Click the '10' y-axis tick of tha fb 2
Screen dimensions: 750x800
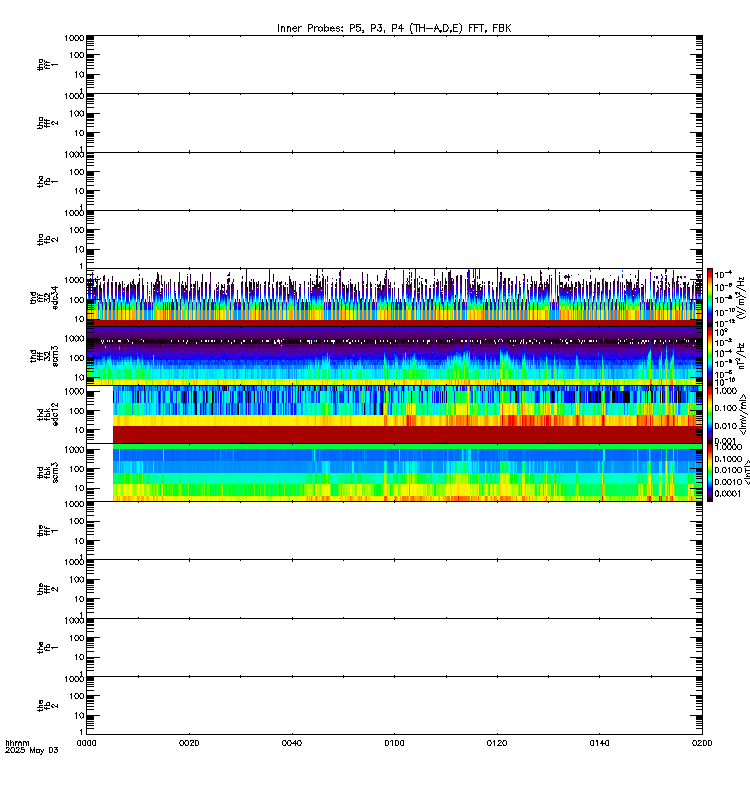(79, 249)
